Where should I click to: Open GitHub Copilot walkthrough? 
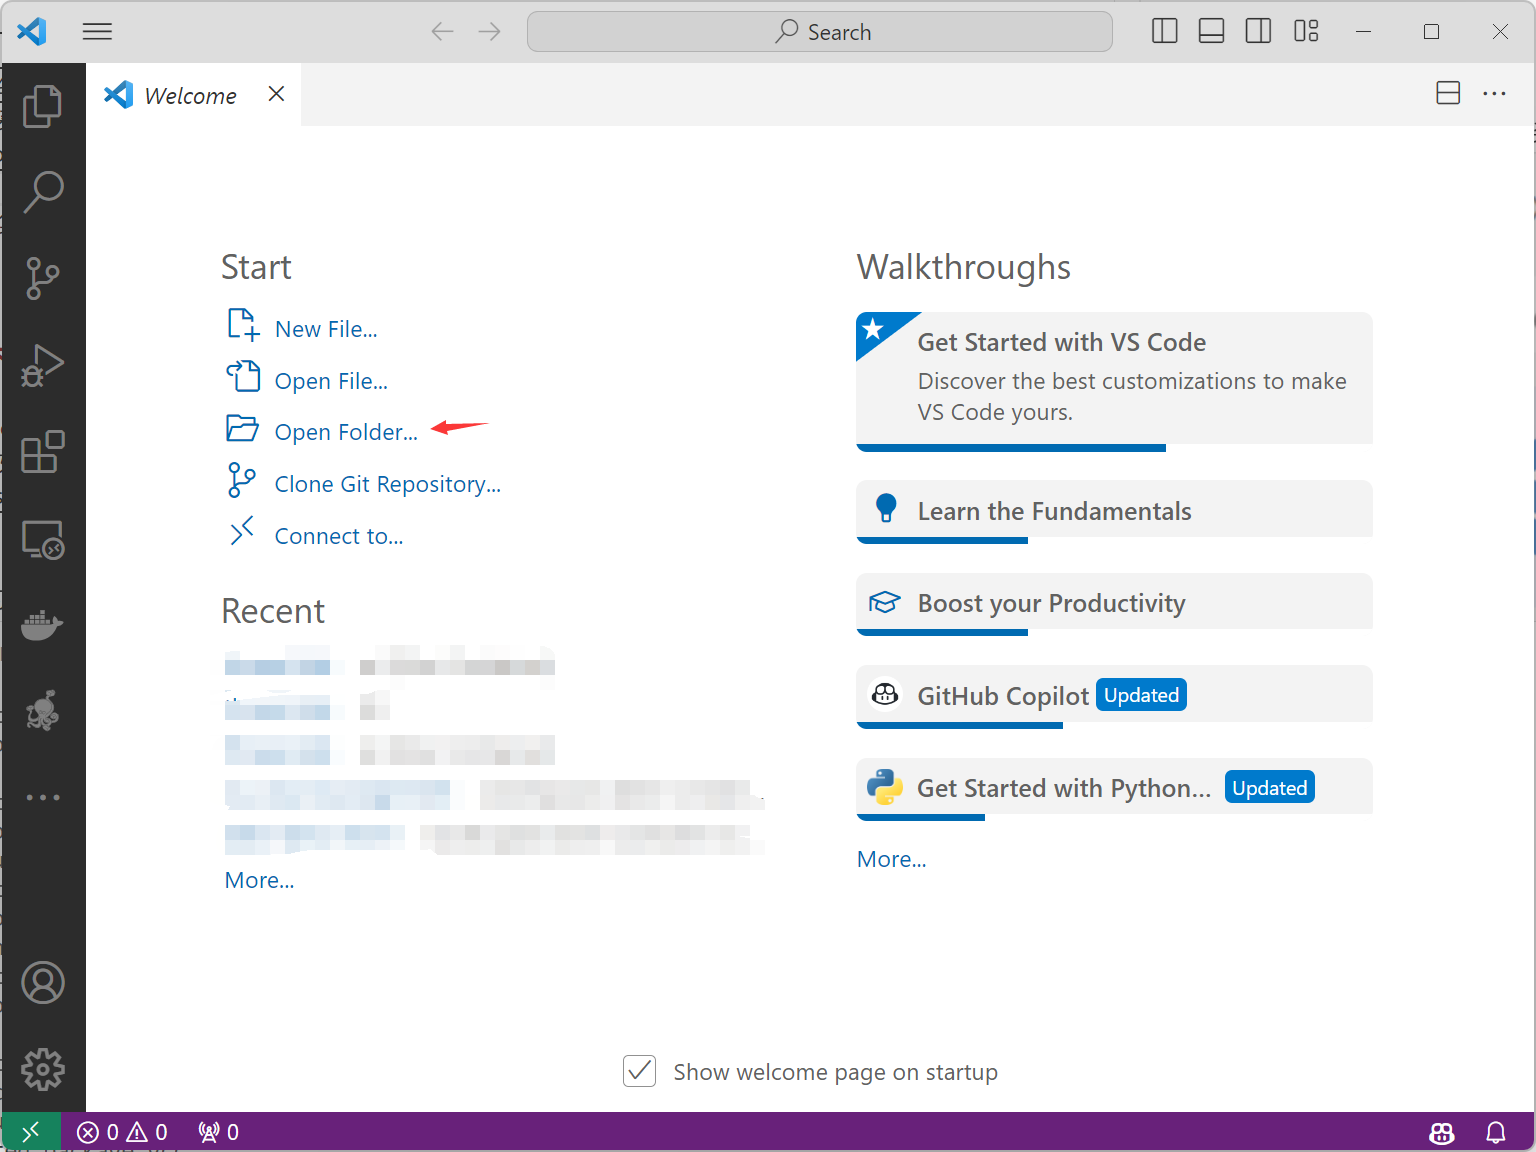pyautogui.click(x=1114, y=695)
